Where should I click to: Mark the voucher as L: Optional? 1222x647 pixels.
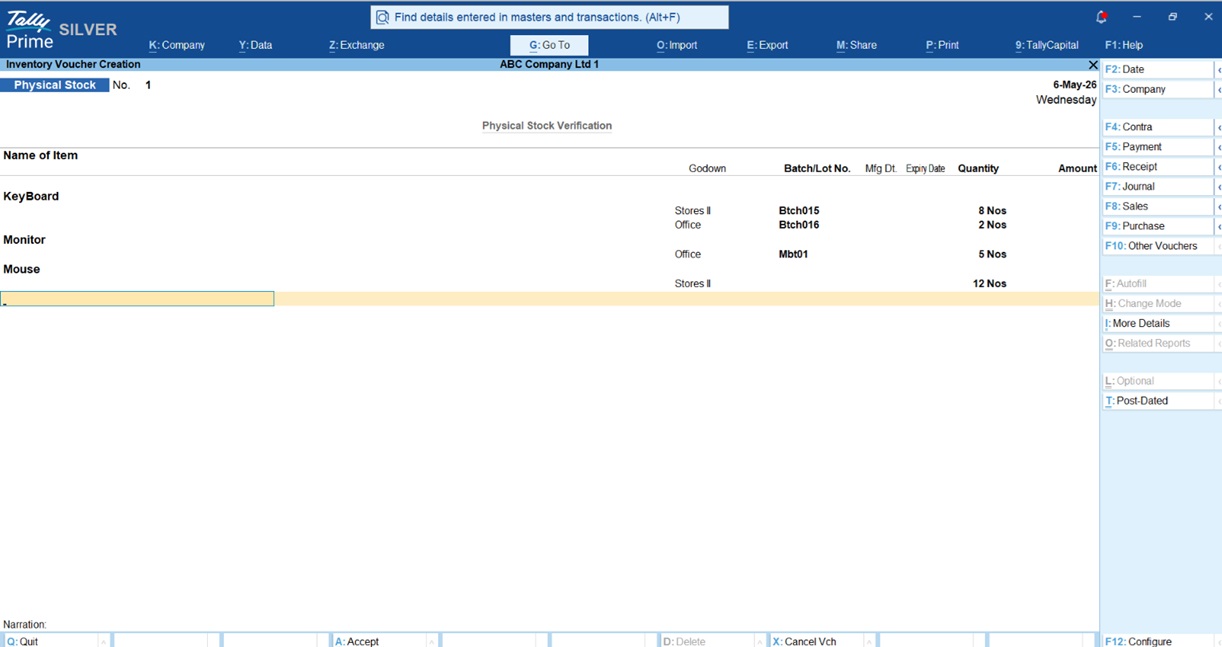tap(1157, 381)
